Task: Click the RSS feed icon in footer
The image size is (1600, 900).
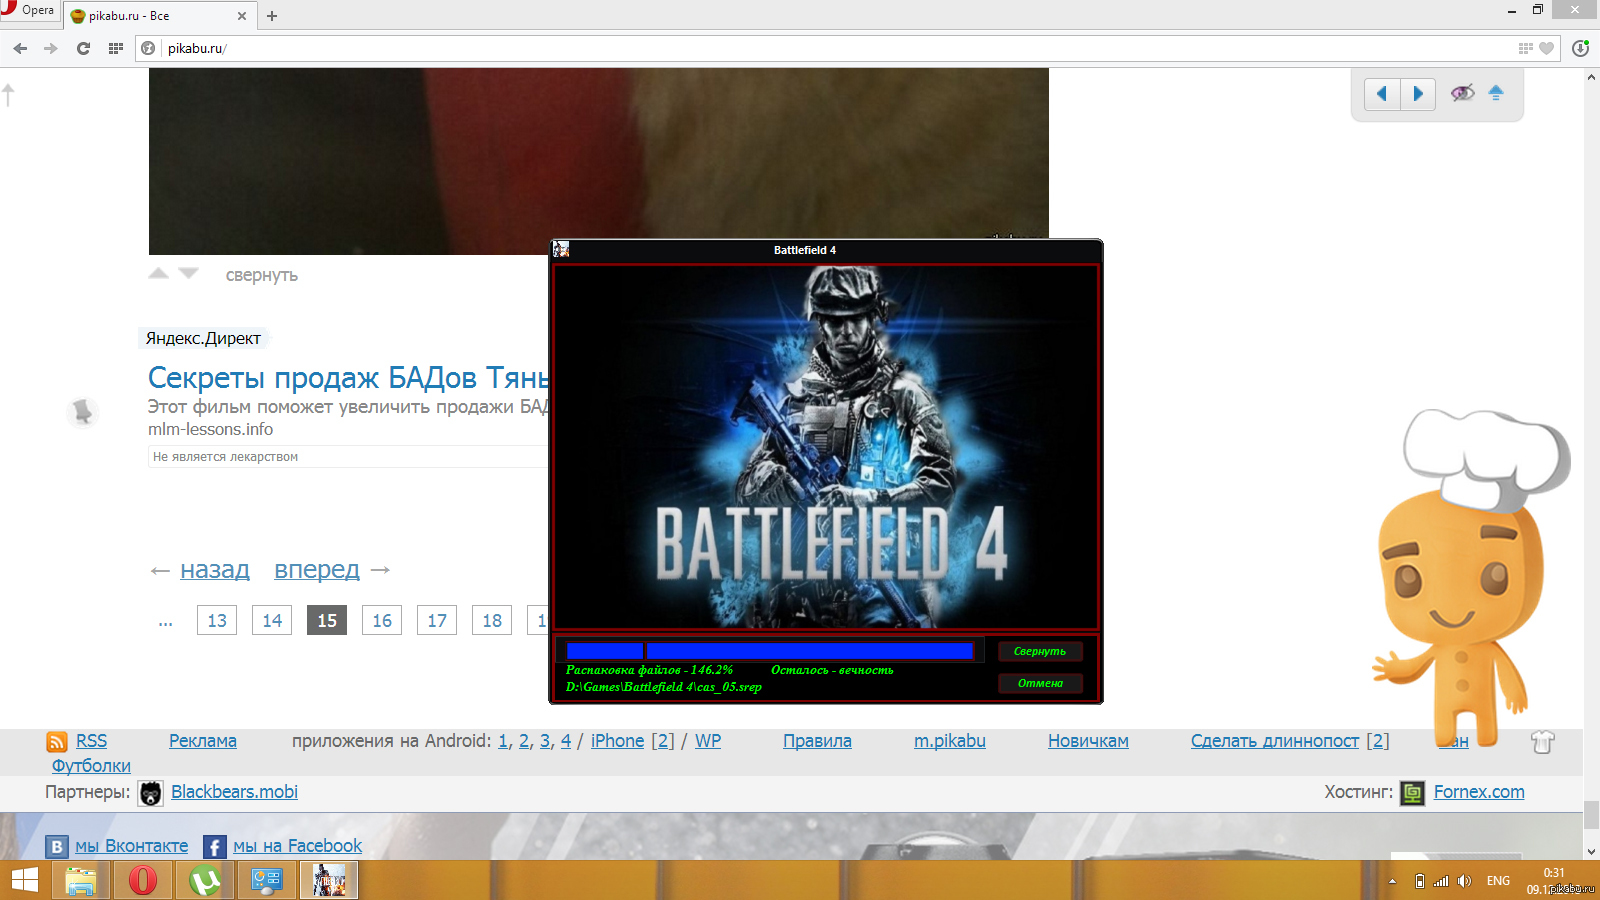Action: [57, 742]
